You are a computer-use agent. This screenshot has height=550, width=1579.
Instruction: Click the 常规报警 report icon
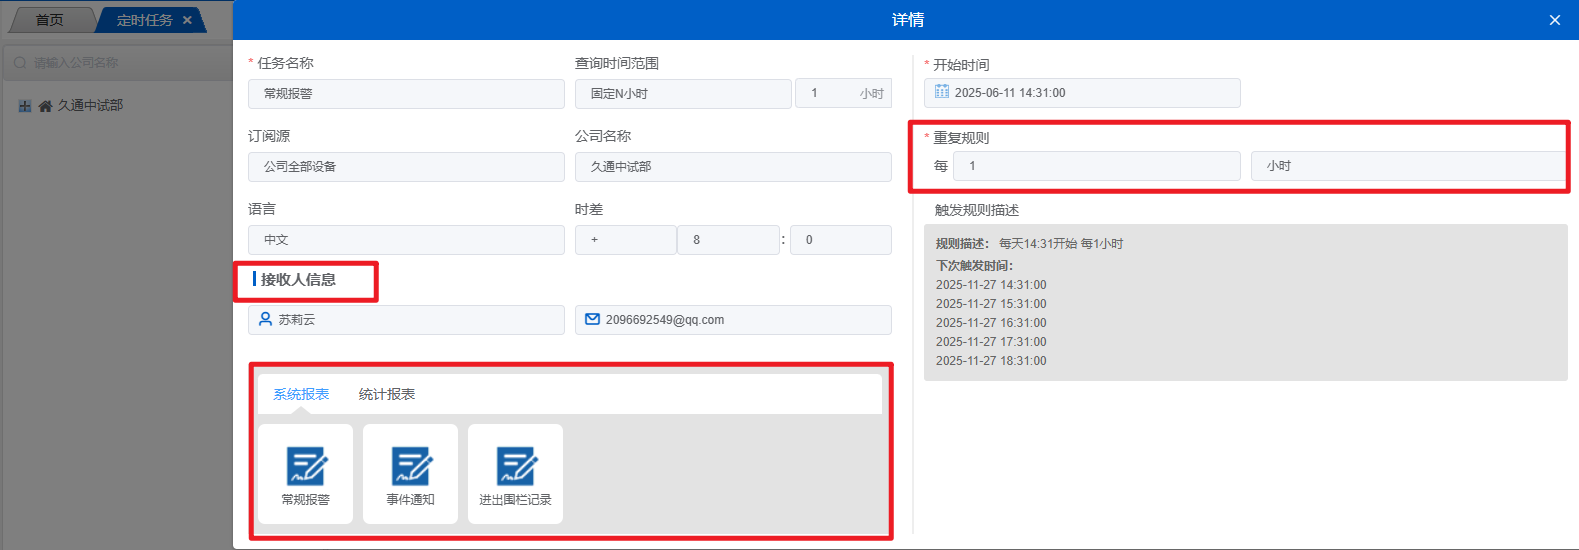click(x=306, y=467)
